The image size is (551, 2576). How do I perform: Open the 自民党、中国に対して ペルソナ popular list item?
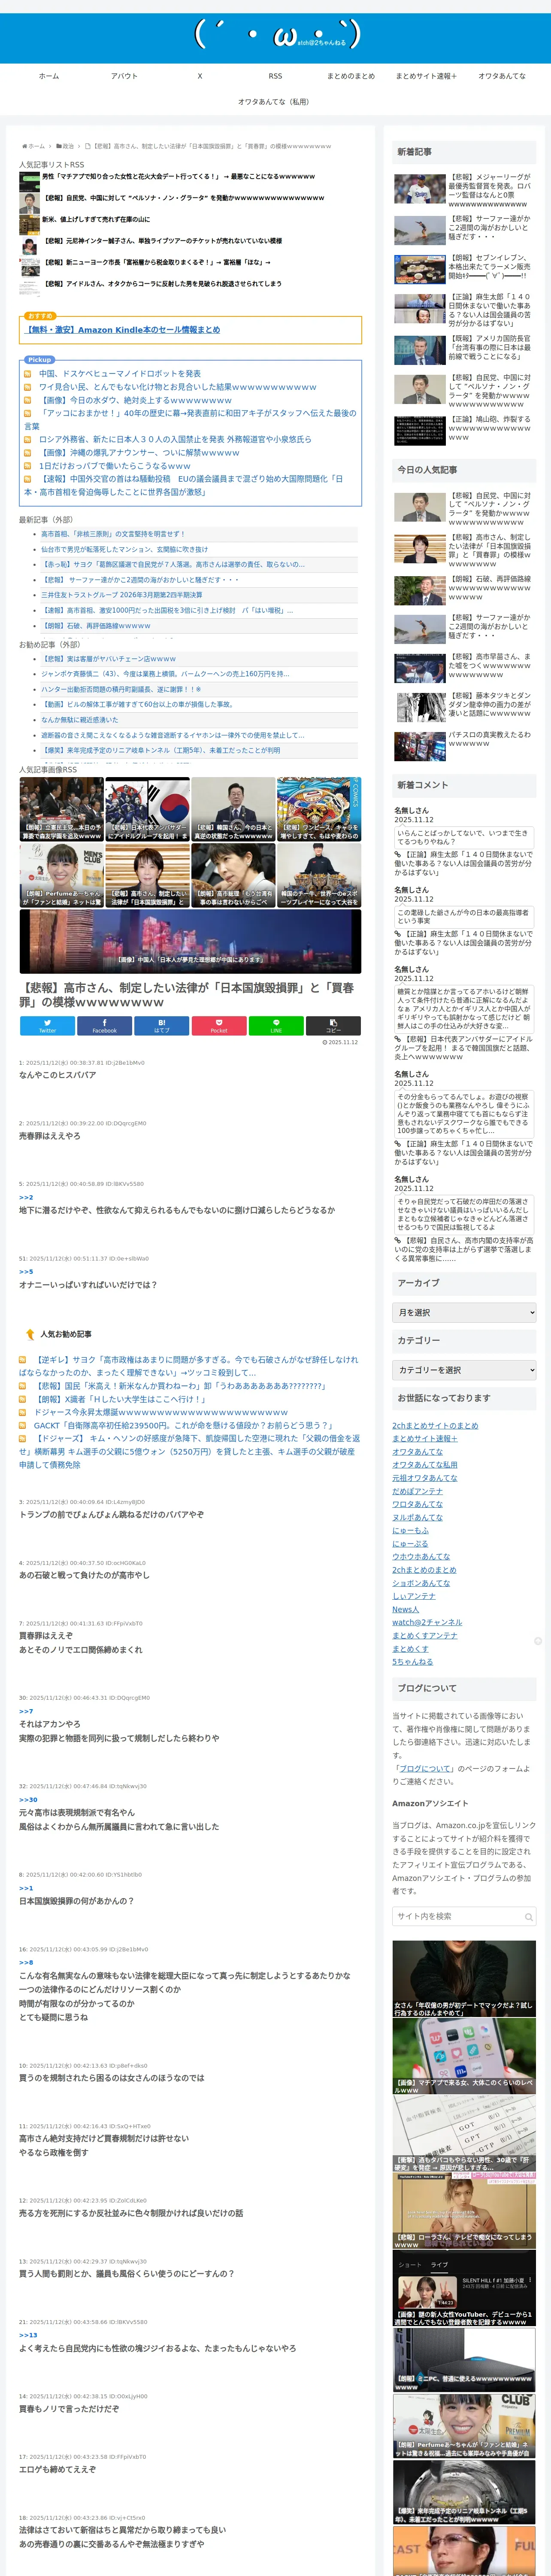click(x=183, y=198)
